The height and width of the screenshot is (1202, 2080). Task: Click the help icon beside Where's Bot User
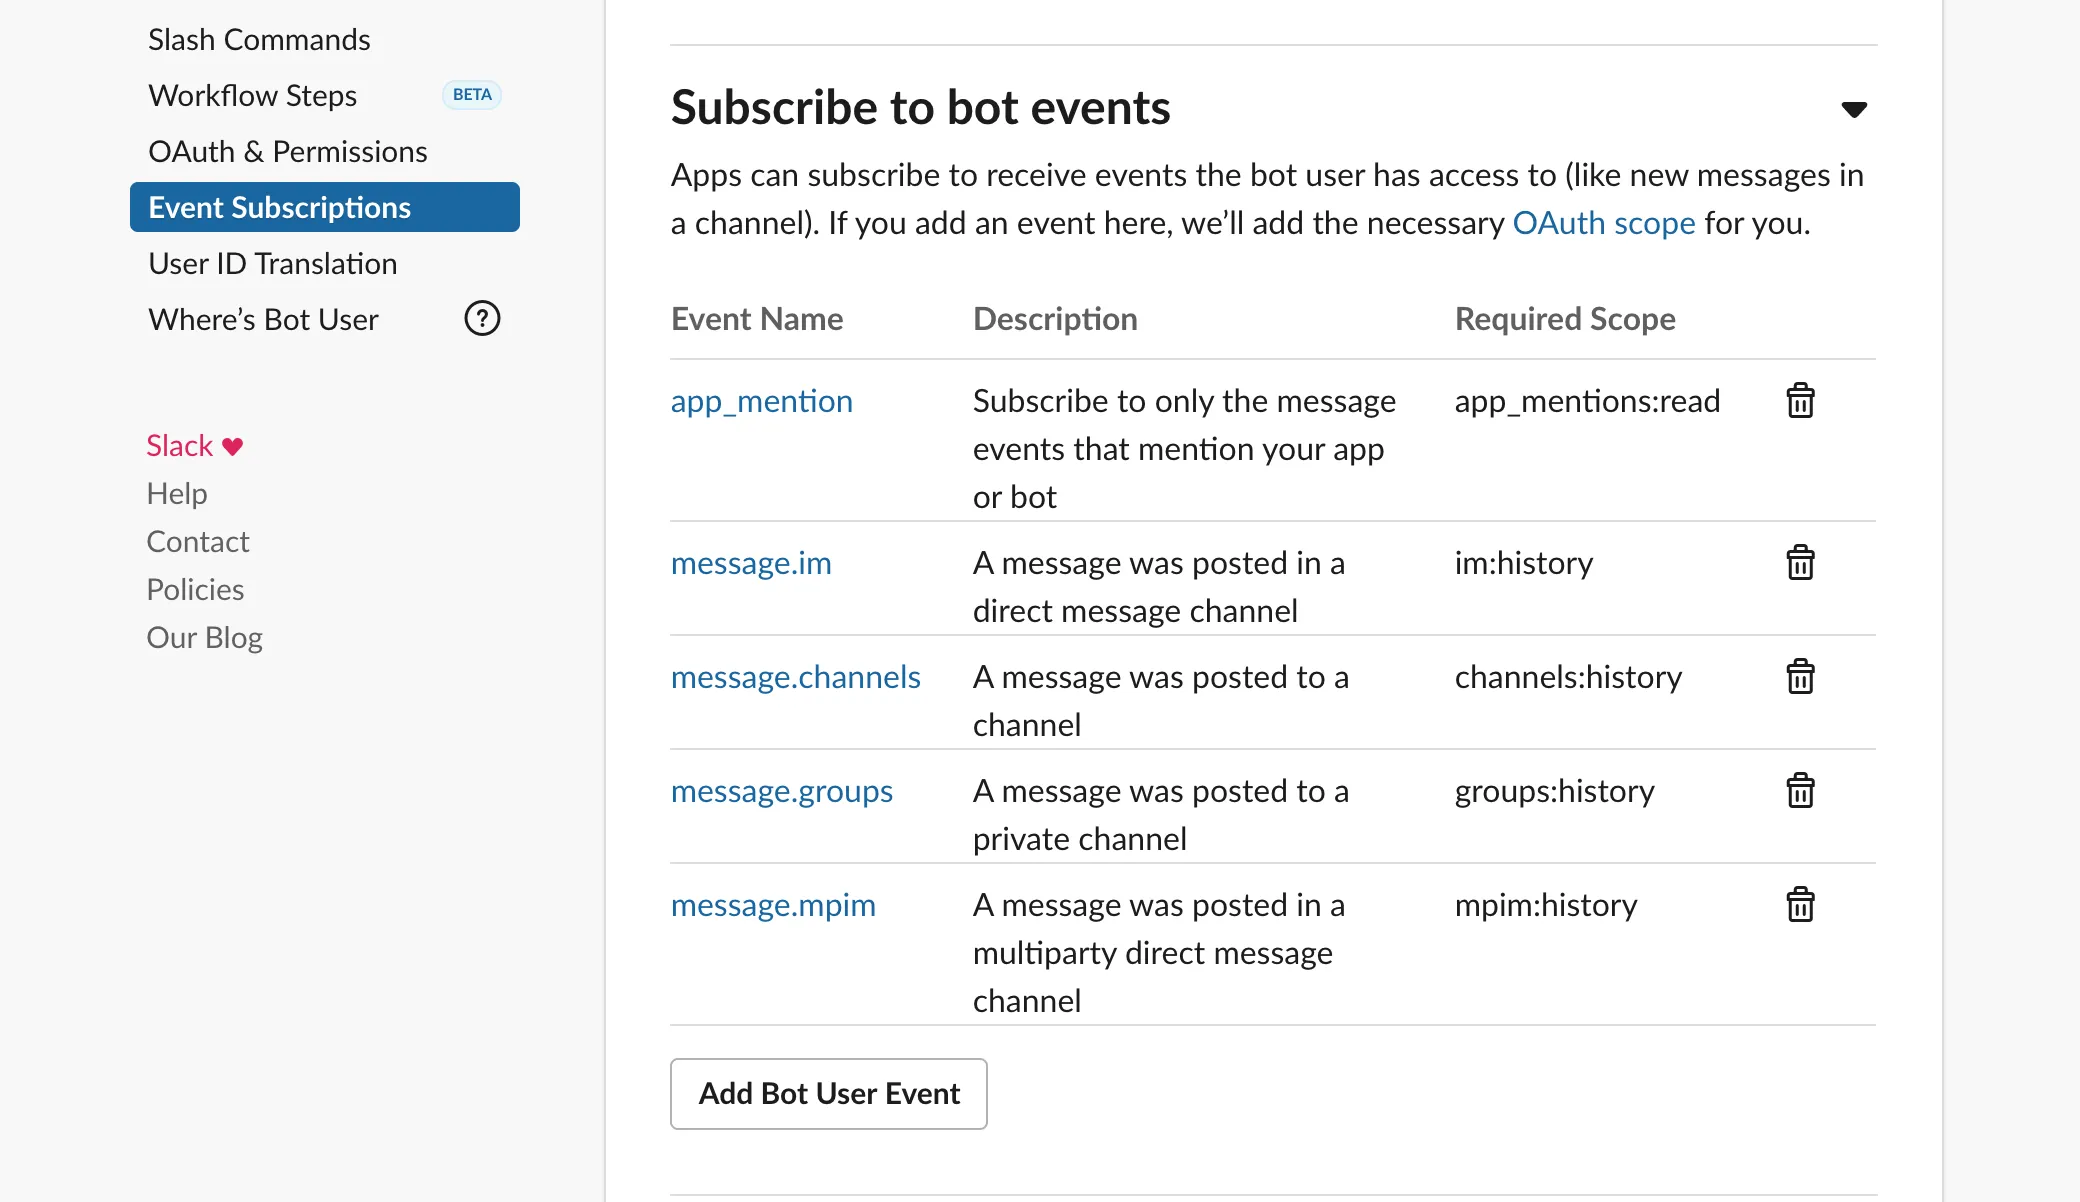(482, 319)
